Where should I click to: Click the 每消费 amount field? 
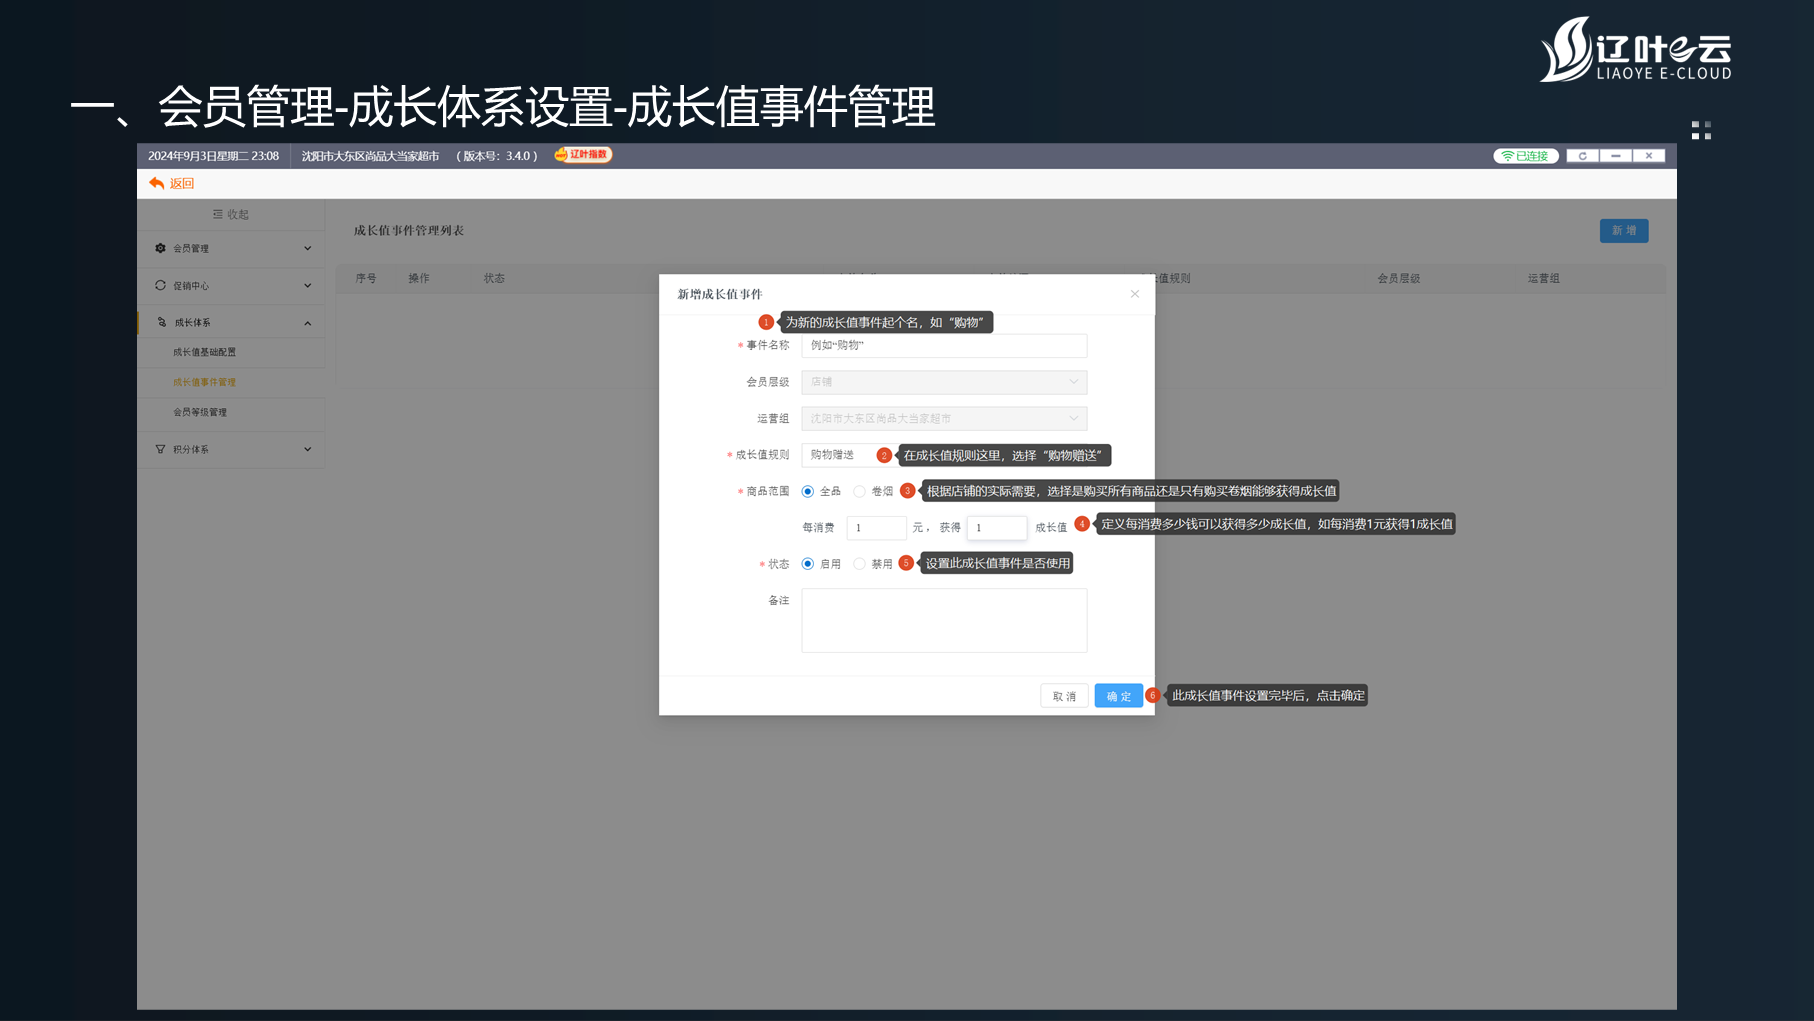point(876,527)
